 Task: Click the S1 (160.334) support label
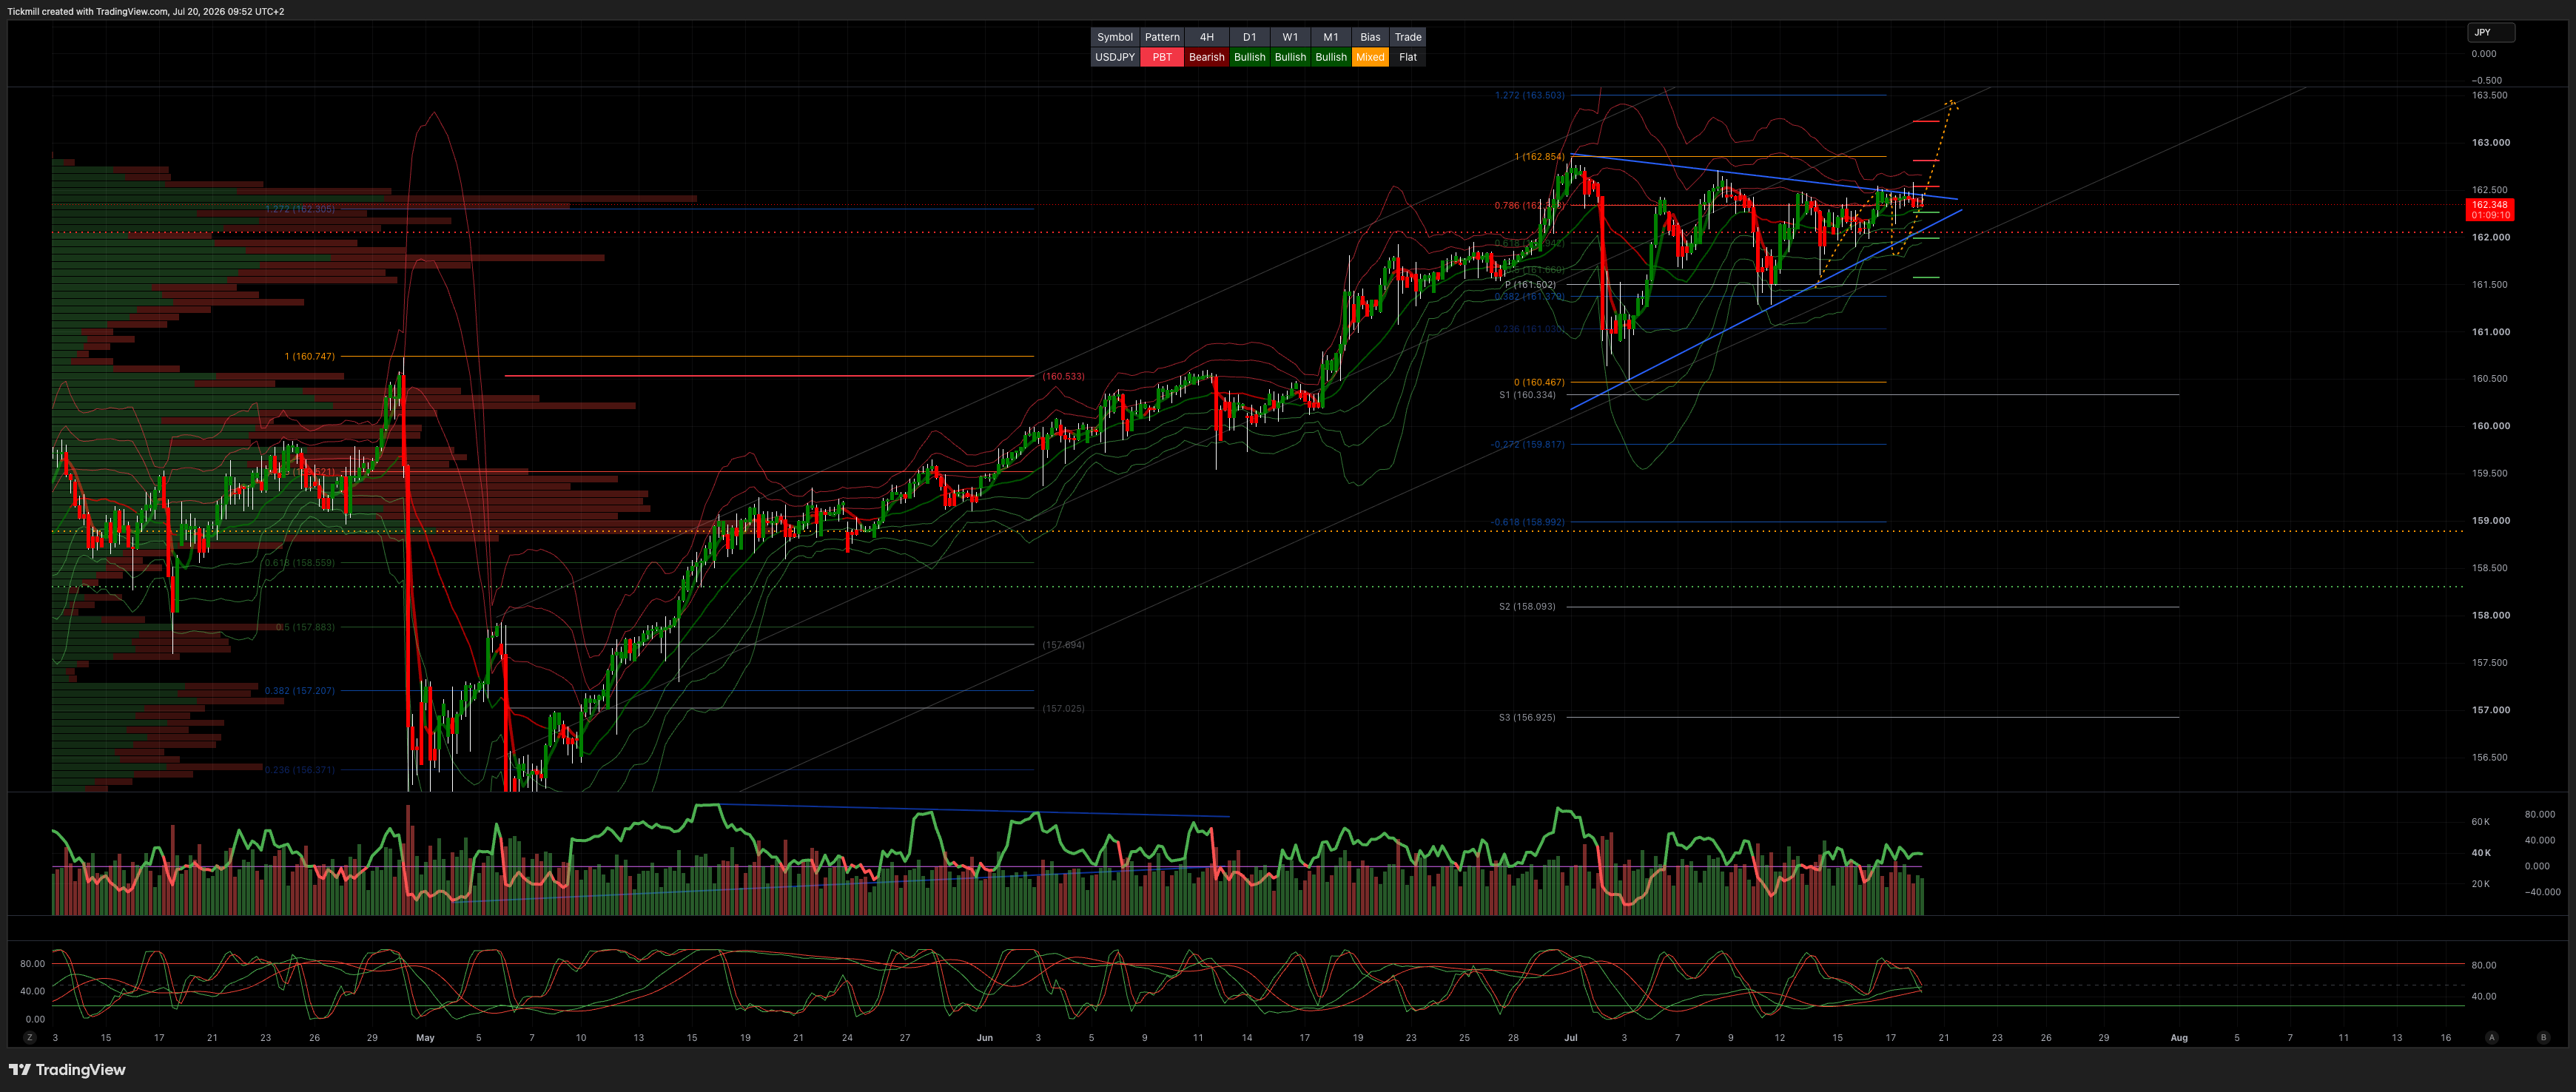1527,395
